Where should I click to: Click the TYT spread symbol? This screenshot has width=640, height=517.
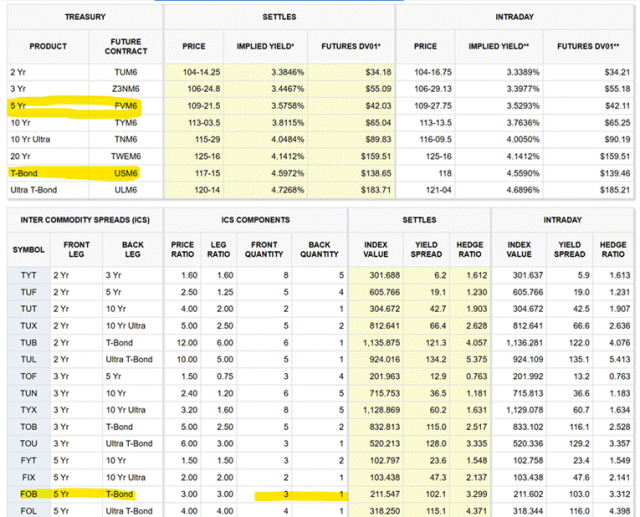coord(27,275)
